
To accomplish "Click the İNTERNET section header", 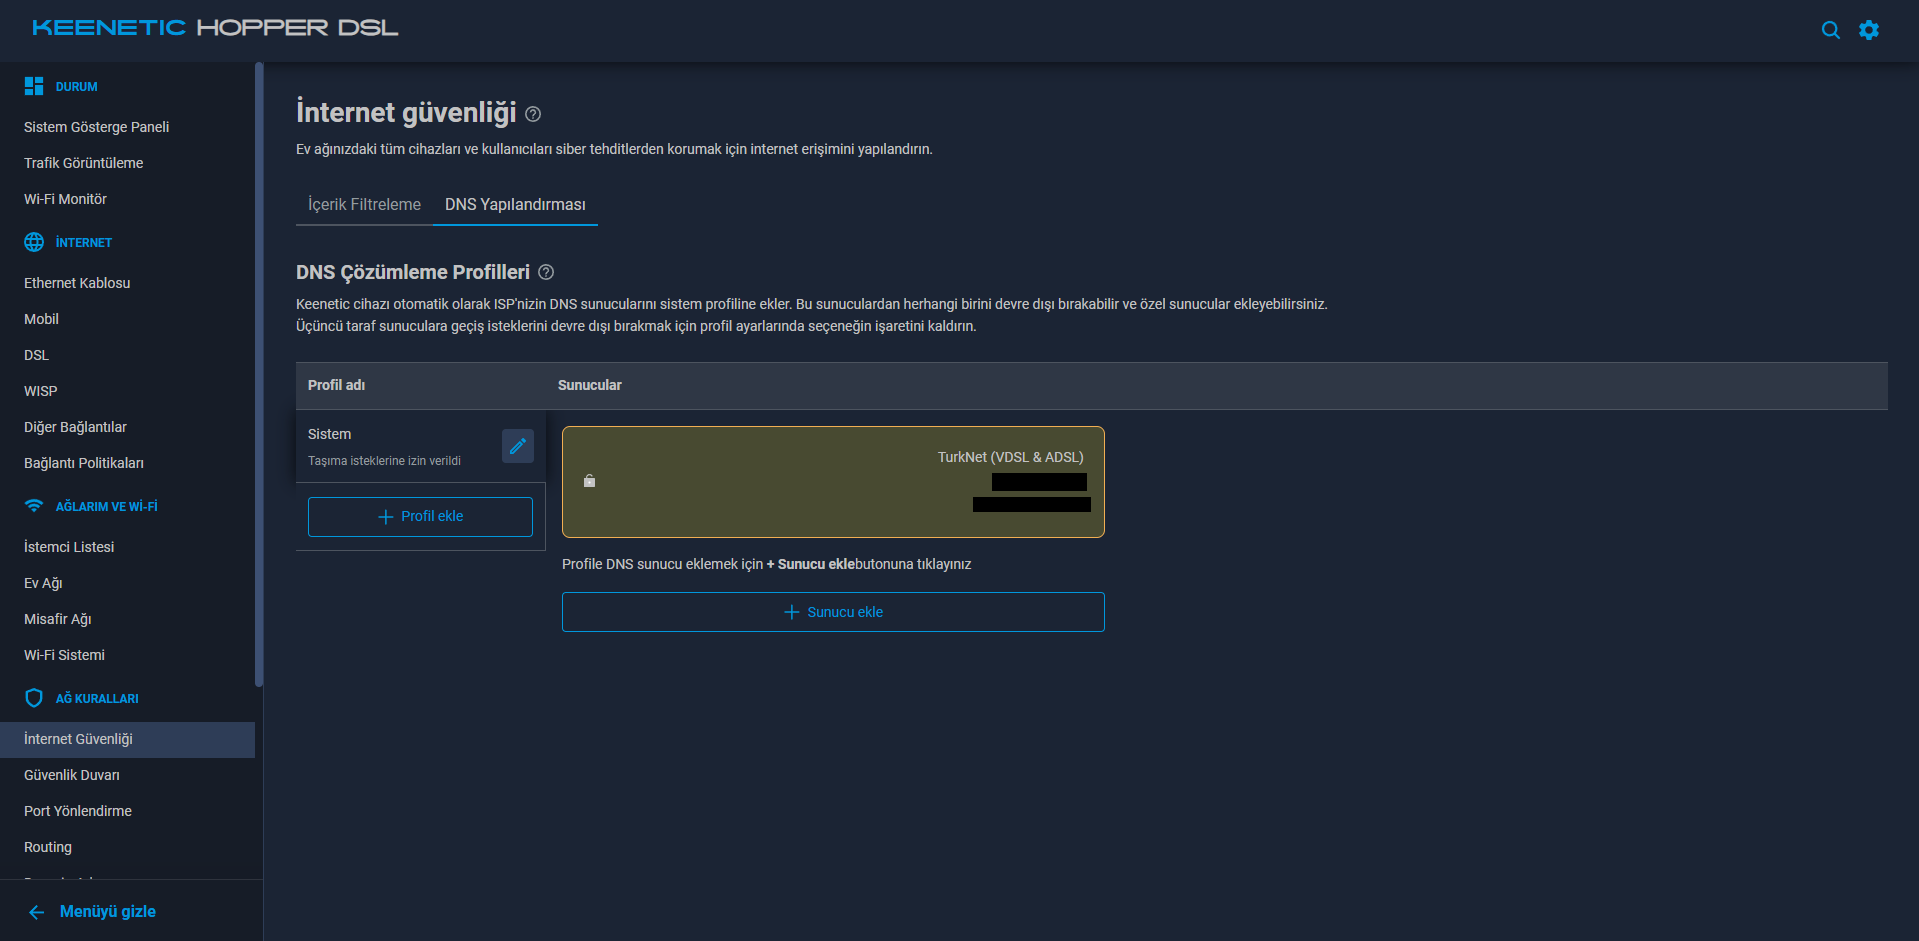I will pos(84,243).
